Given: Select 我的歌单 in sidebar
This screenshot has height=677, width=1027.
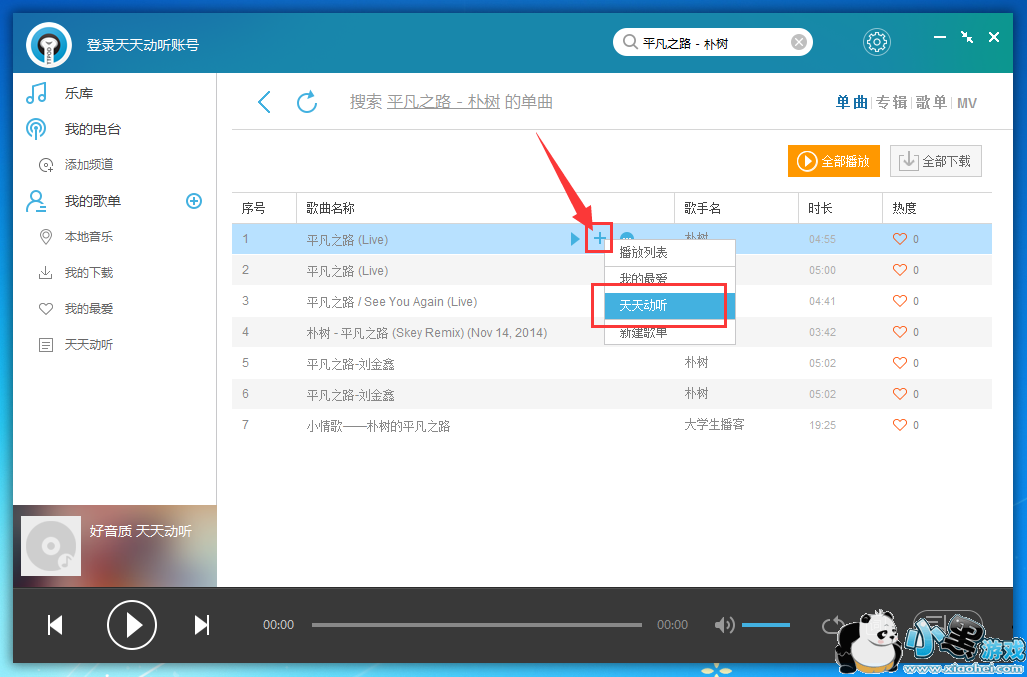Looking at the screenshot, I should click(93, 201).
